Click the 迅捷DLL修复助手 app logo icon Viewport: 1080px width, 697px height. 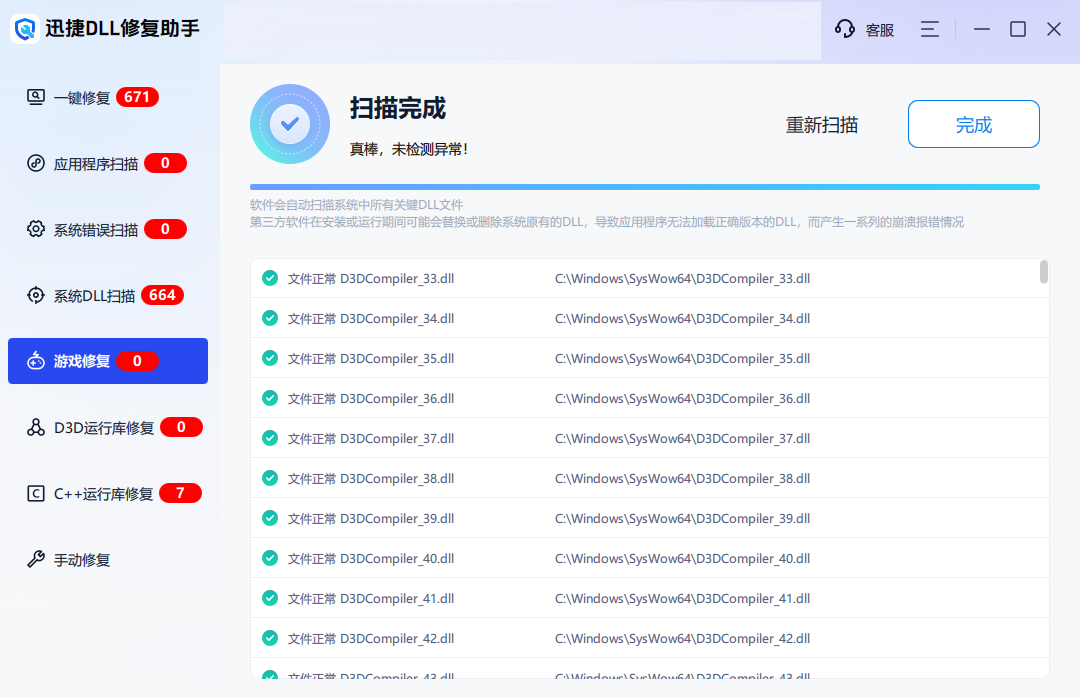click(25, 28)
